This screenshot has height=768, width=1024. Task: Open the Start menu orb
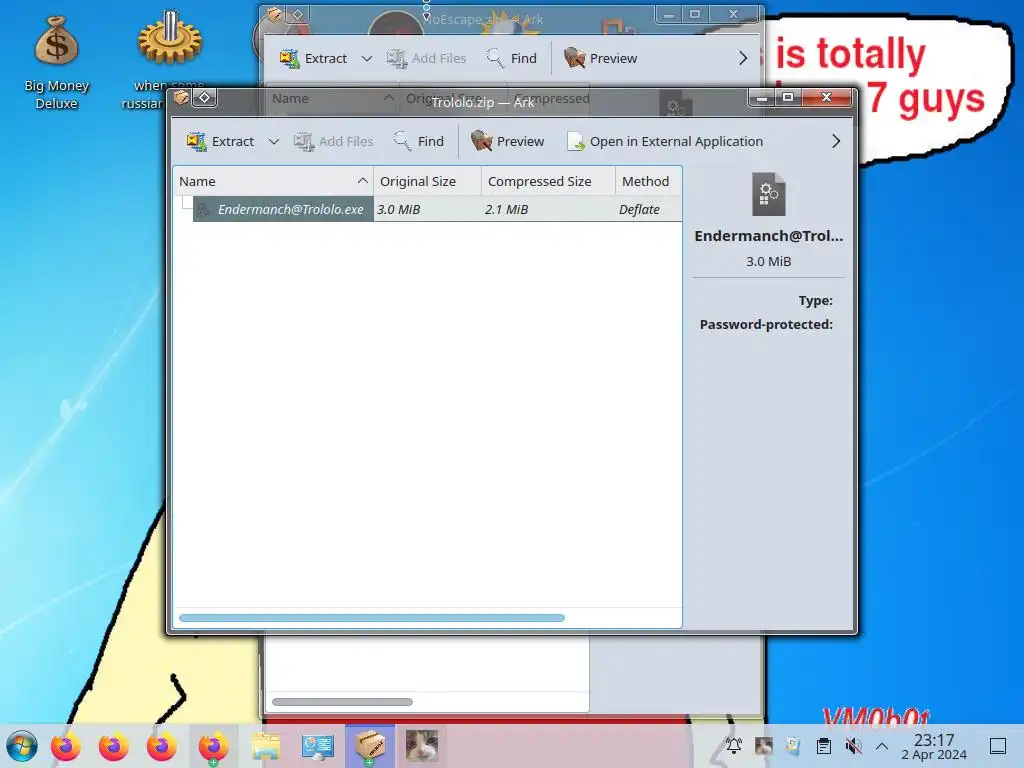coord(22,746)
